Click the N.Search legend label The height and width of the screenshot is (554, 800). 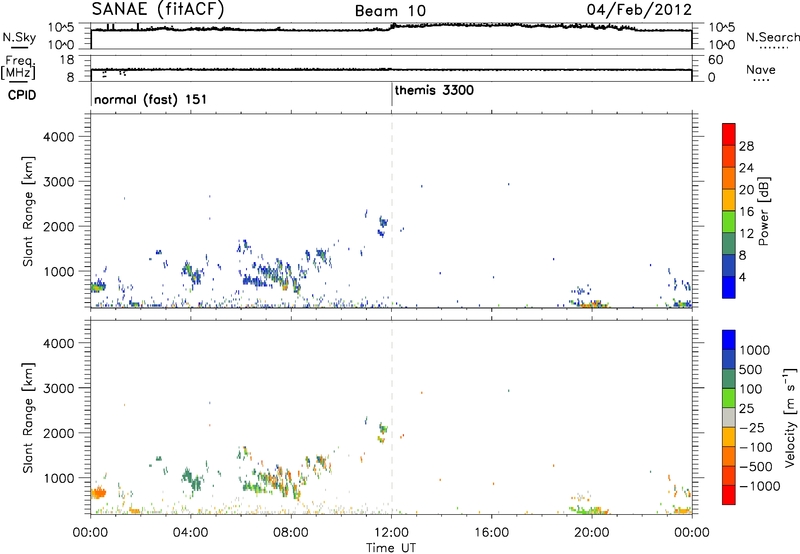[772, 37]
